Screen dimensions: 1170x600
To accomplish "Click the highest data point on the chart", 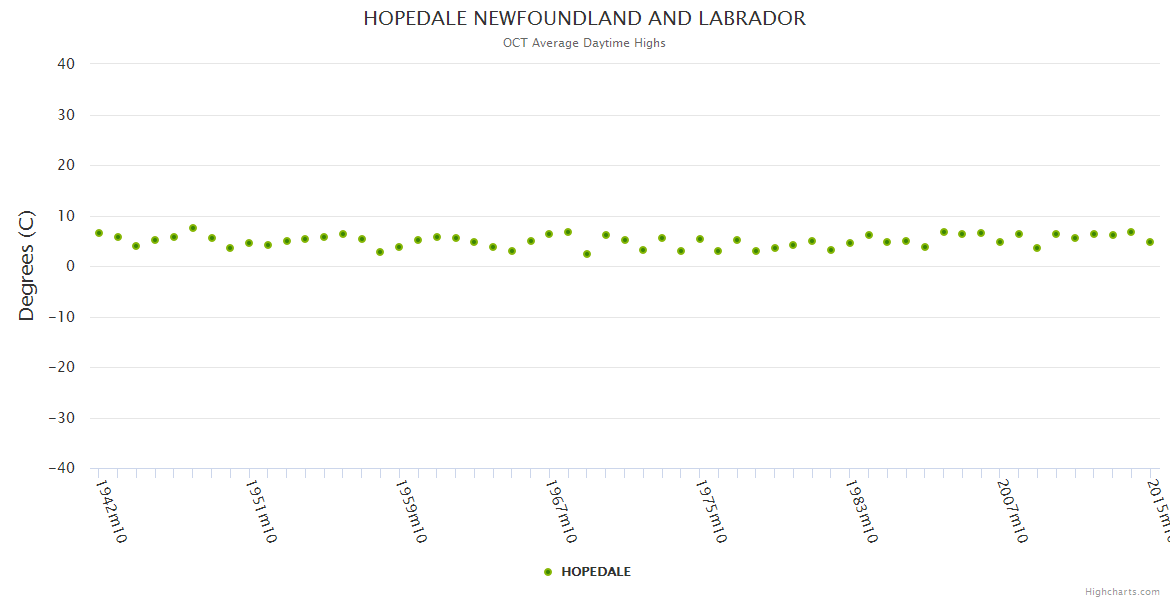I will tap(193, 228).
